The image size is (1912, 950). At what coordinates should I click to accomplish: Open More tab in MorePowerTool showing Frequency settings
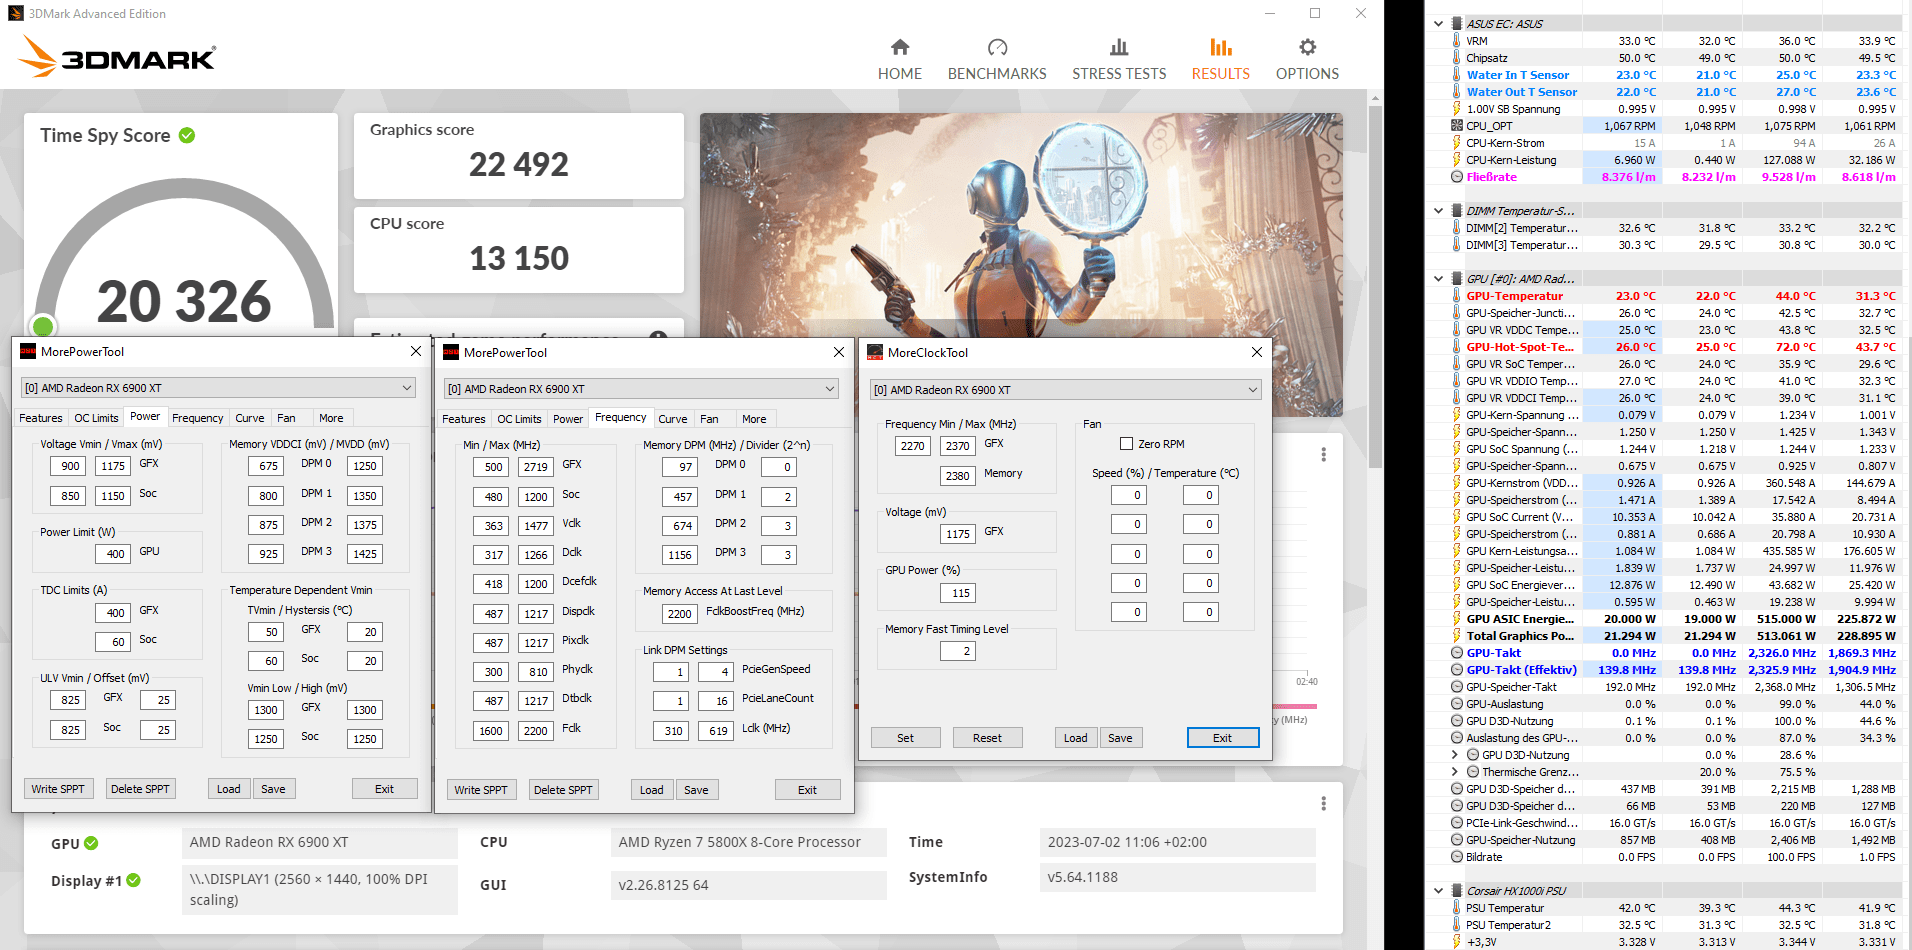[x=754, y=419]
